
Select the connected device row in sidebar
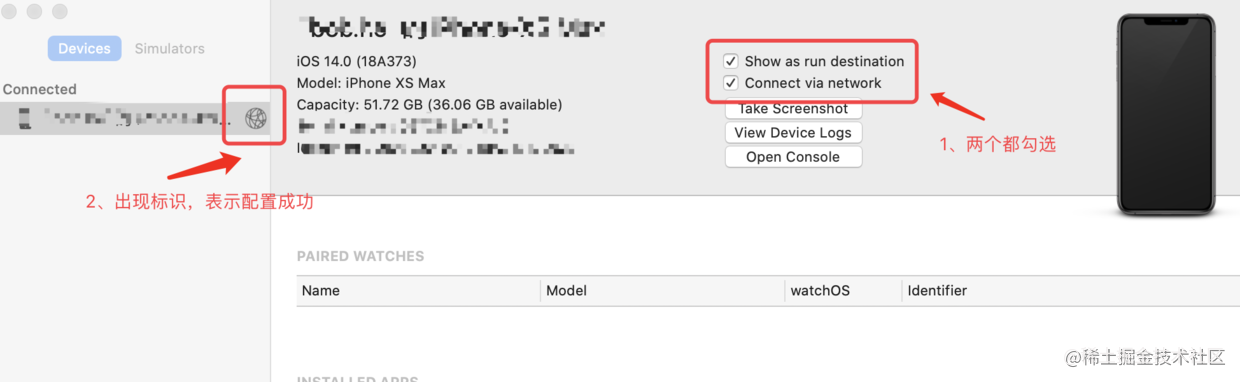pos(135,119)
